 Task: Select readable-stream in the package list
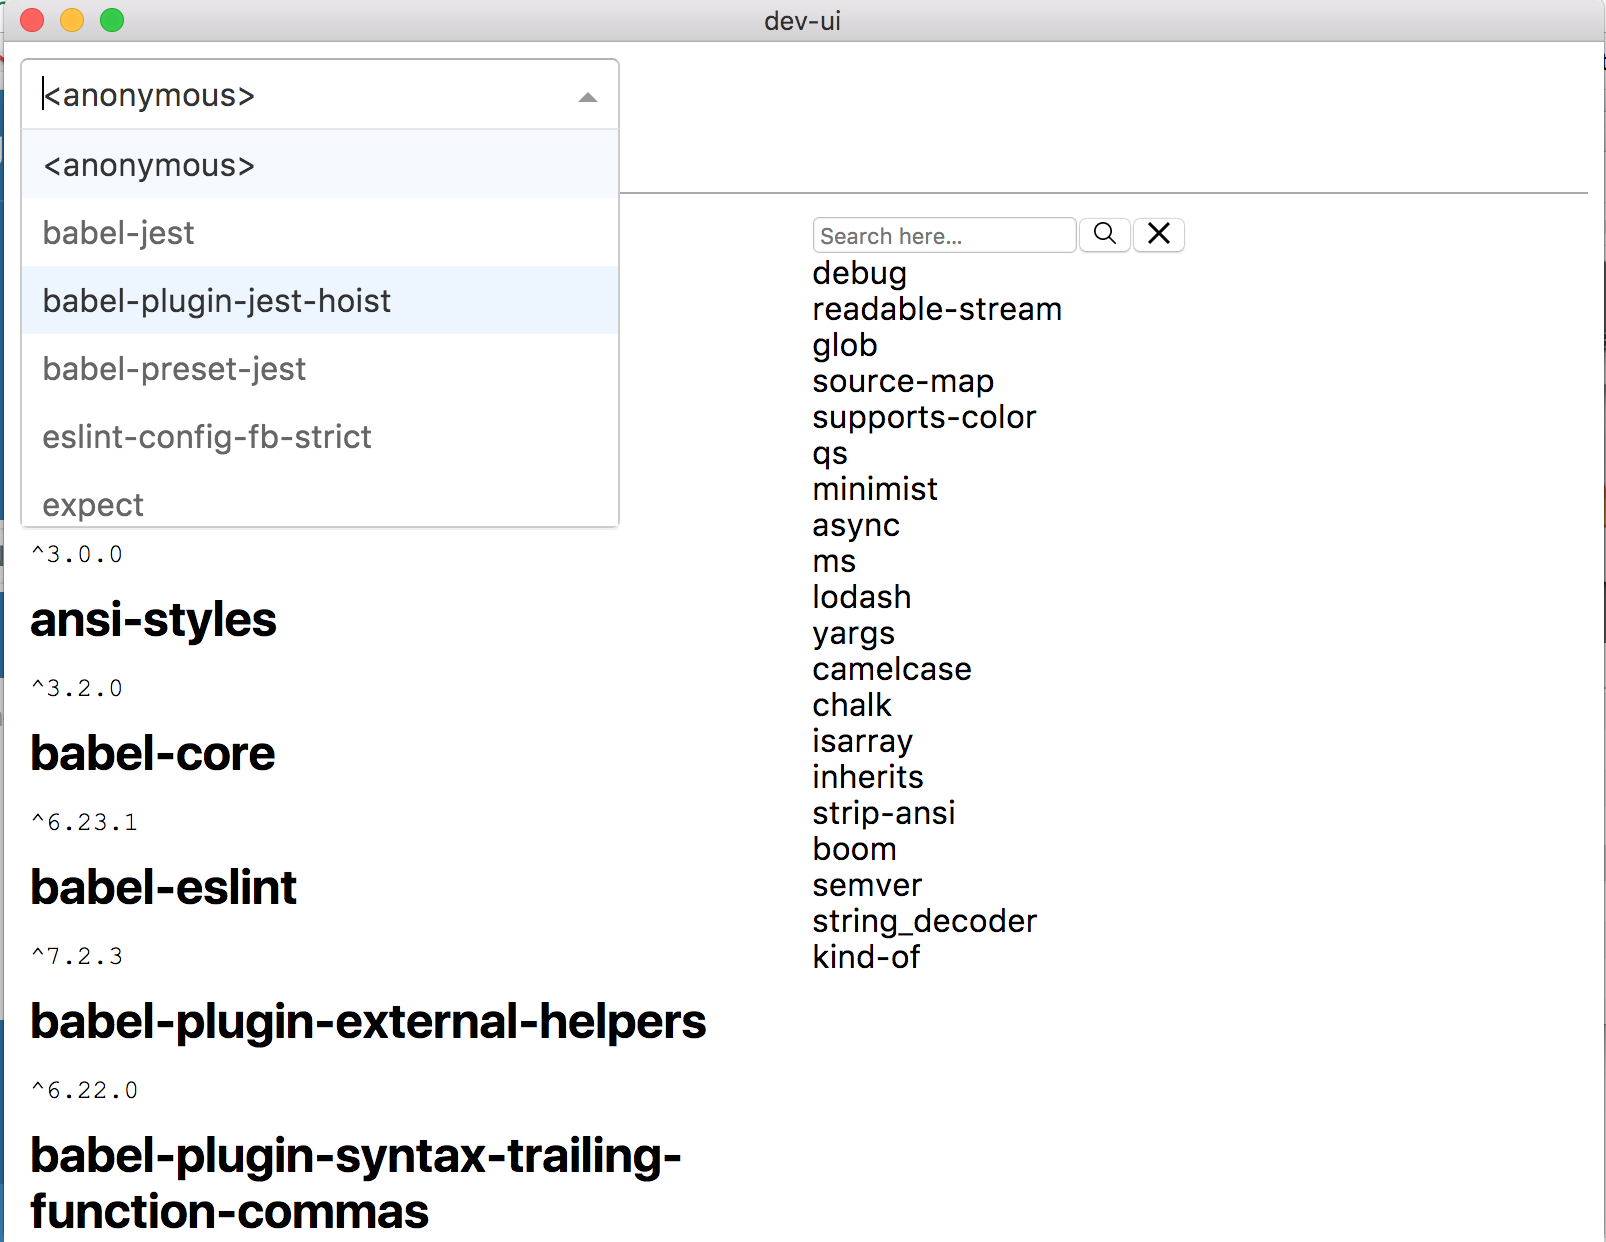pyautogui.click(x=937, y=309)
